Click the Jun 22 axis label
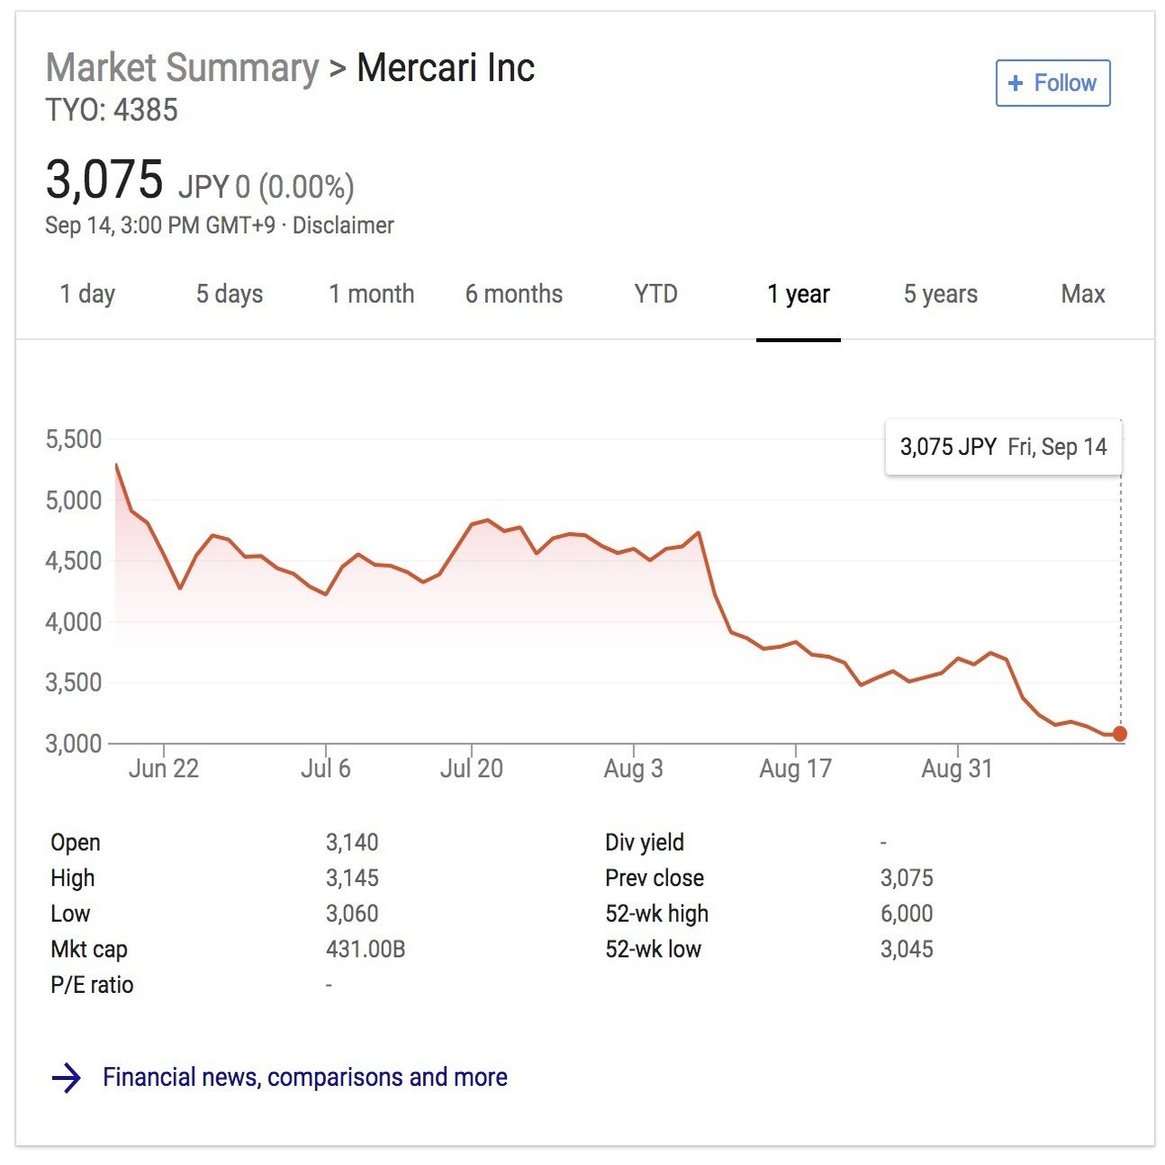The width and height of the screenshot is (1165, 1165). 164,769
